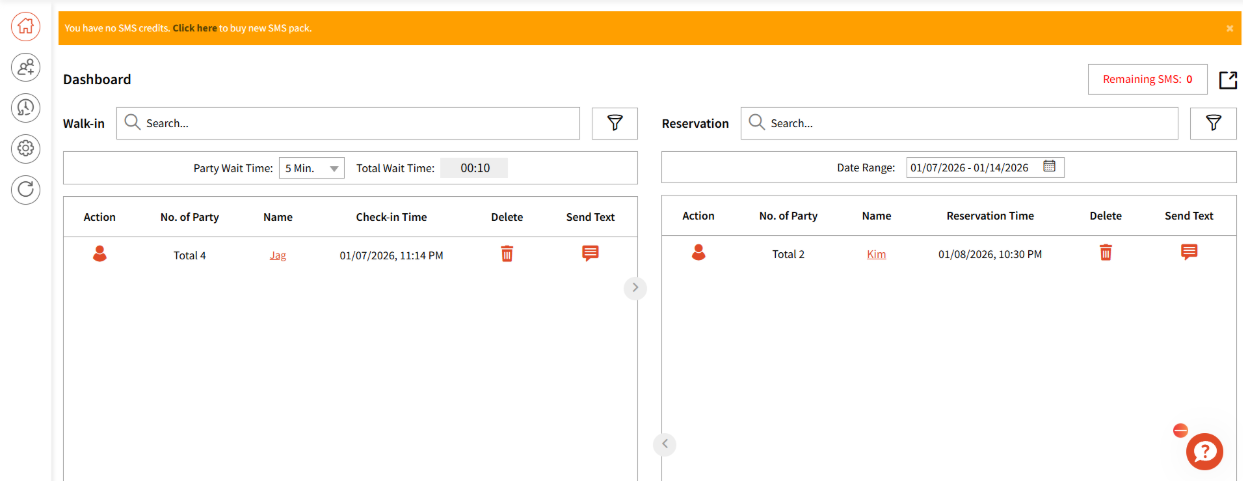Open the Kim reservation name link

tap(876, 254)
